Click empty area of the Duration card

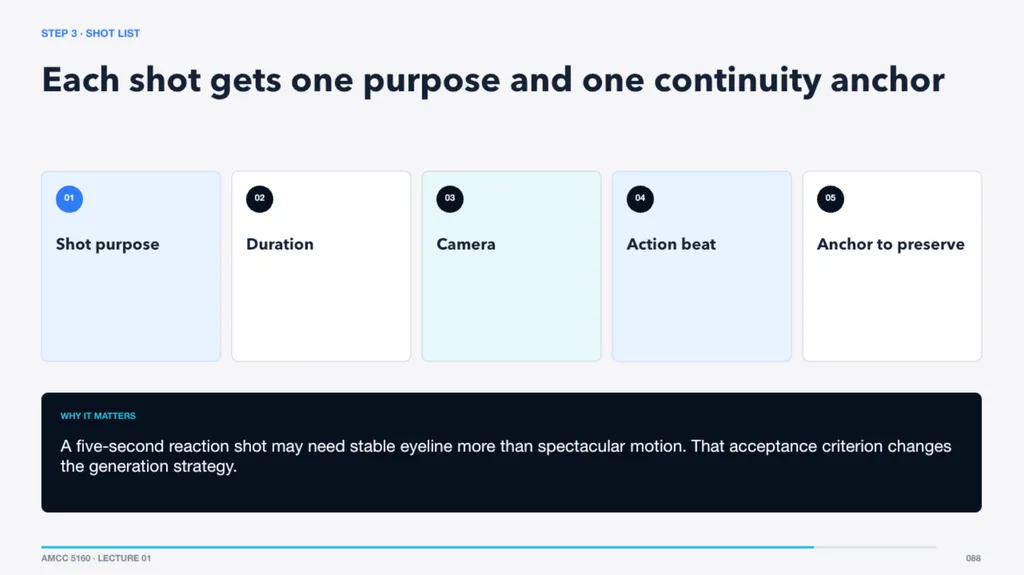(x=321, y=307)
